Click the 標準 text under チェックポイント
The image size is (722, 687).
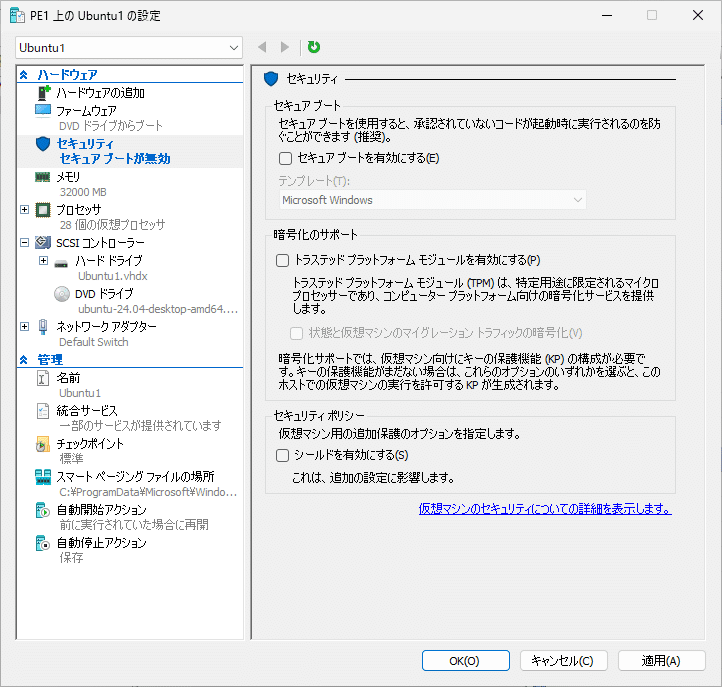coord(71,459)
